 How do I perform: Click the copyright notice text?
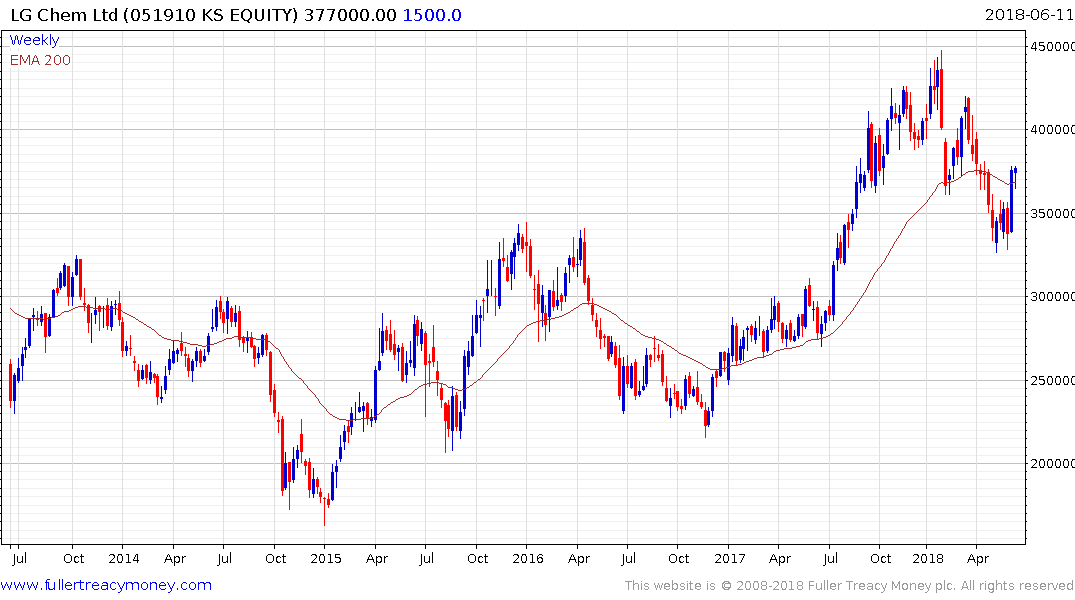(x=849, y=586)
